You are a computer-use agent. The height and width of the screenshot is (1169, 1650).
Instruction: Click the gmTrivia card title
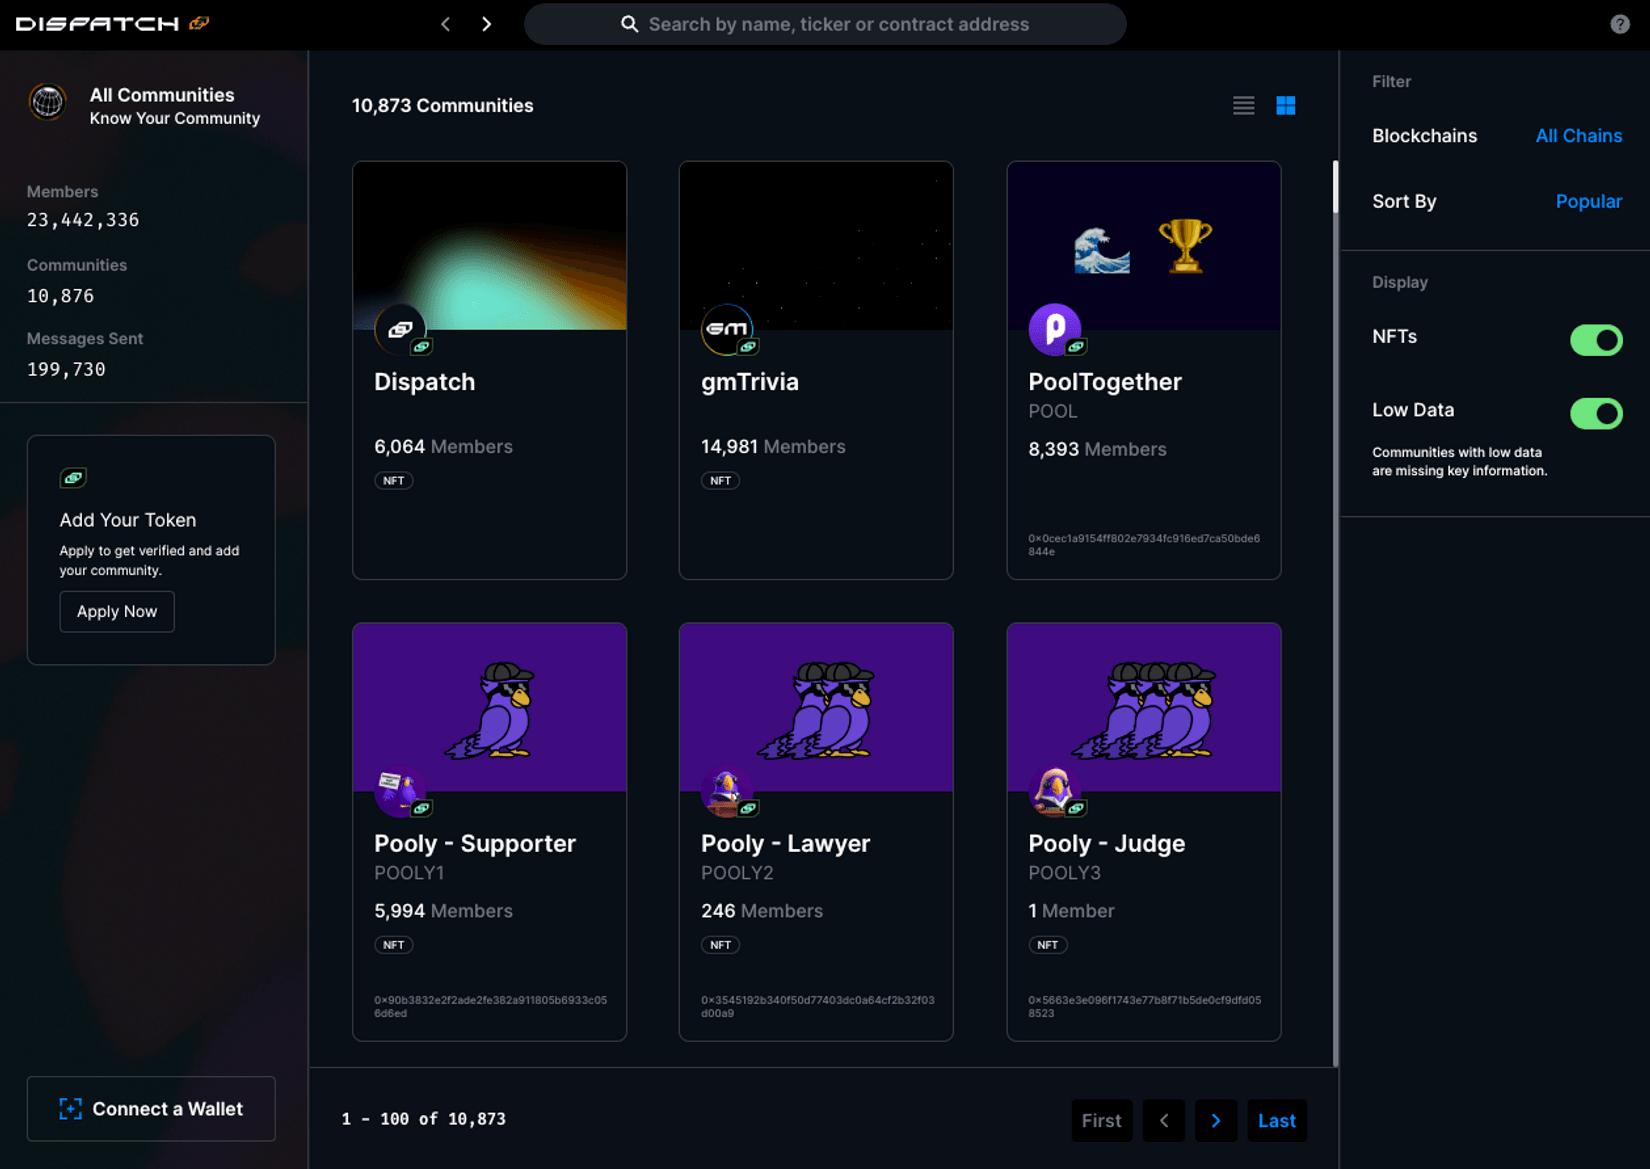tap(750, 382)
